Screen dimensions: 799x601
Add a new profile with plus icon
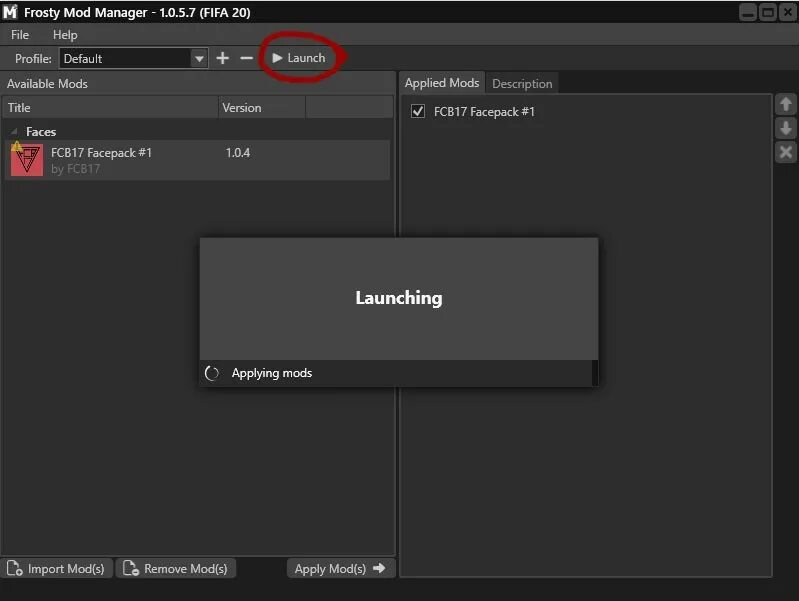click(x=222, y=58)
